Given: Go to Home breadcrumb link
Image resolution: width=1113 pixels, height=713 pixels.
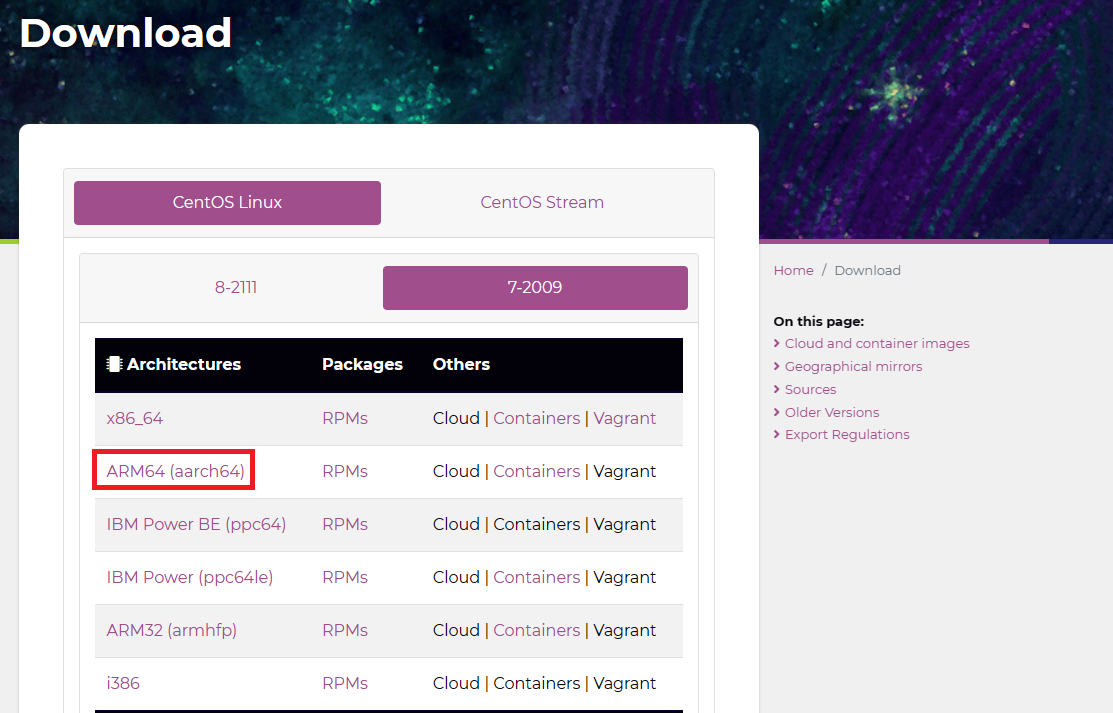Looking at the screenshot, I should pyautogui.click(x=794, y=271).
